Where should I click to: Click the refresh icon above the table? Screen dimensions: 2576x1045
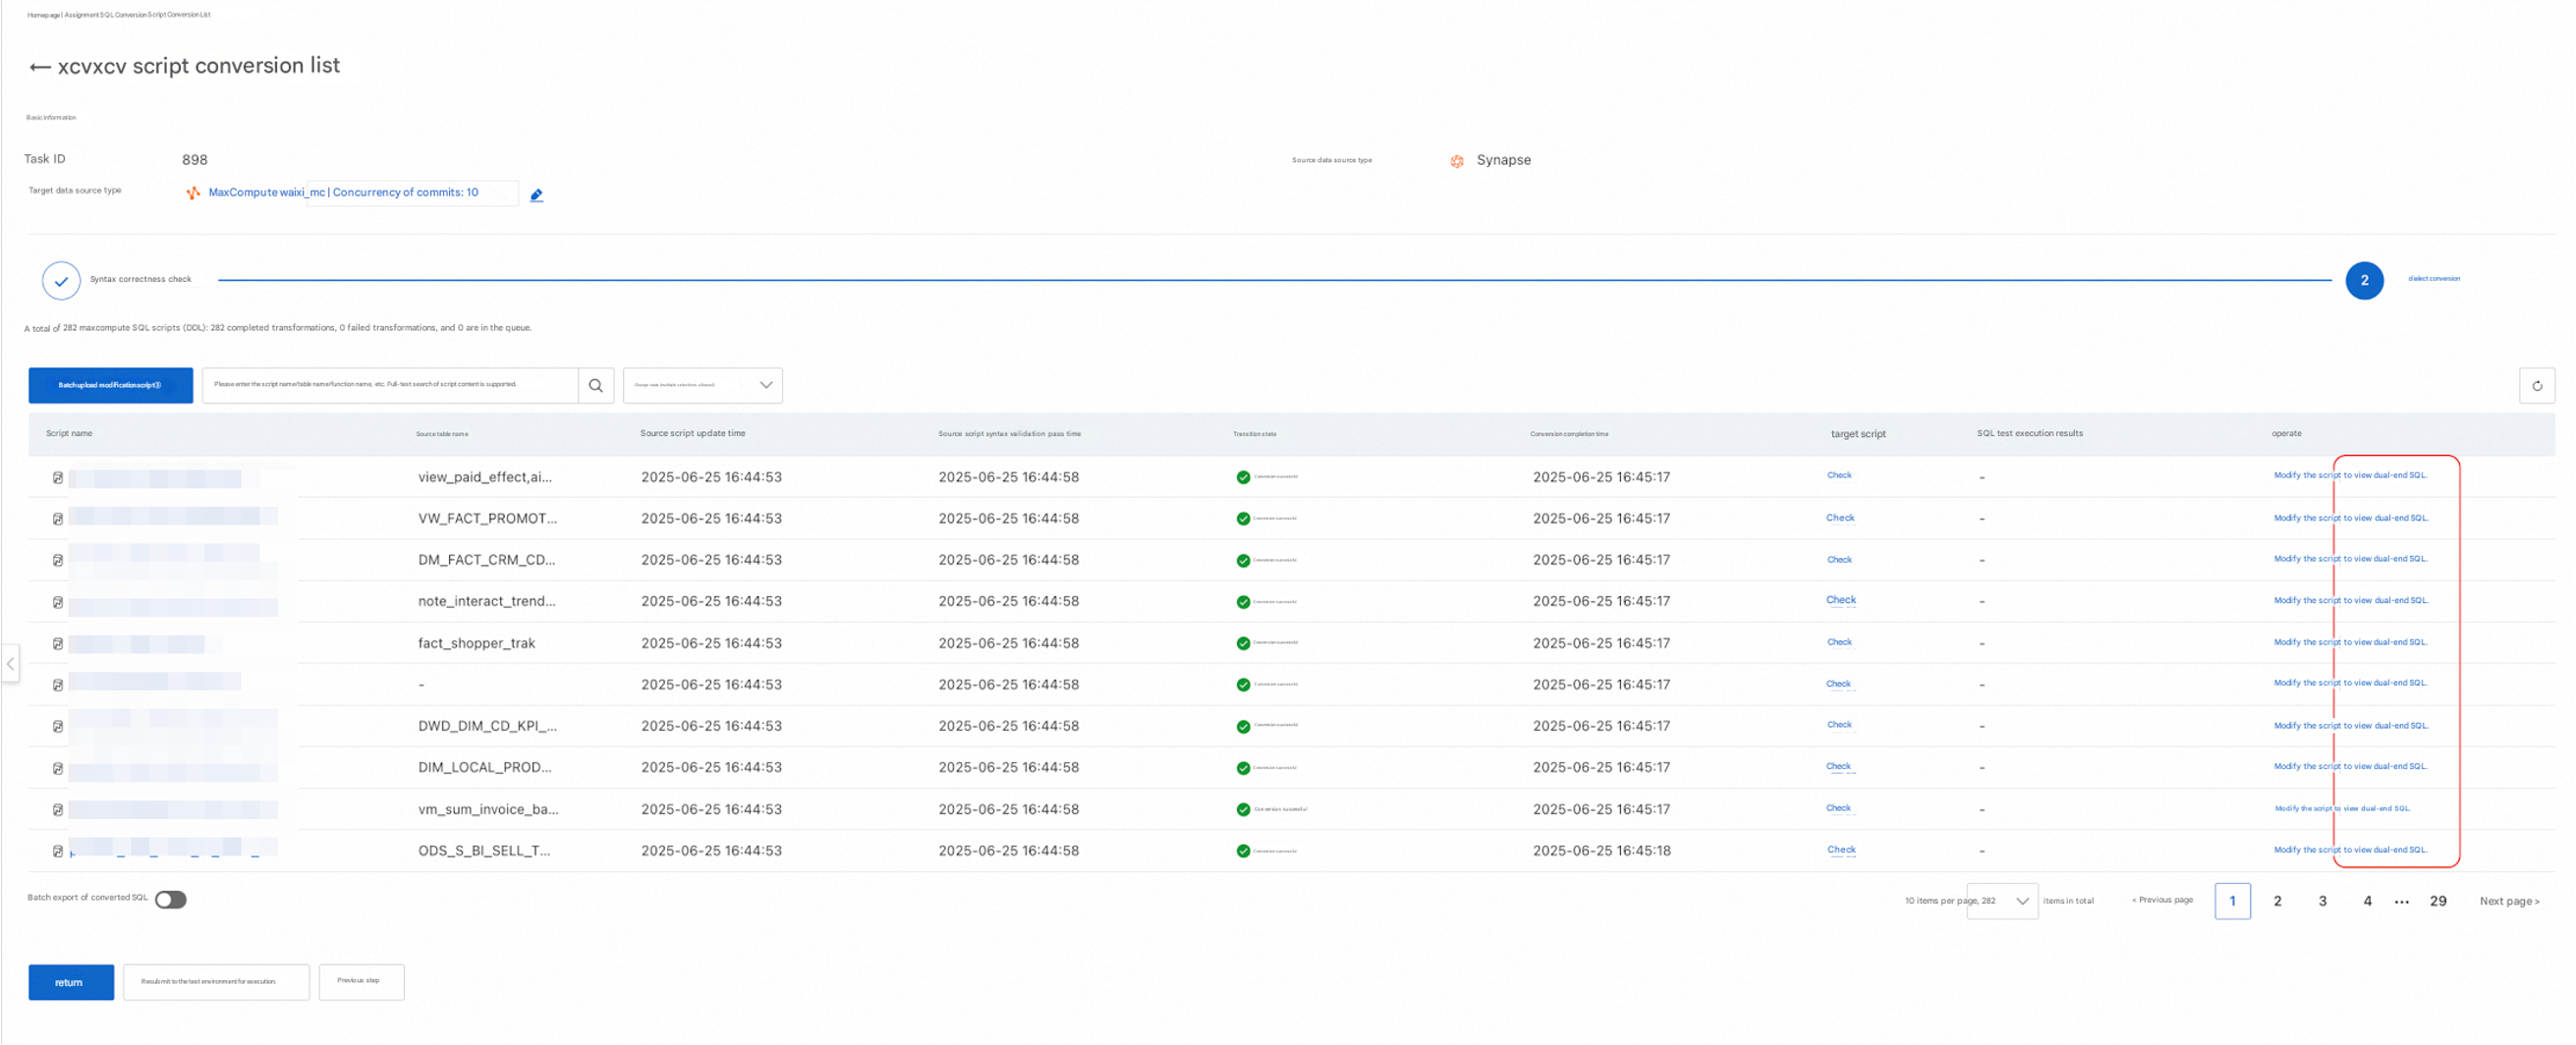(2536, 386)
